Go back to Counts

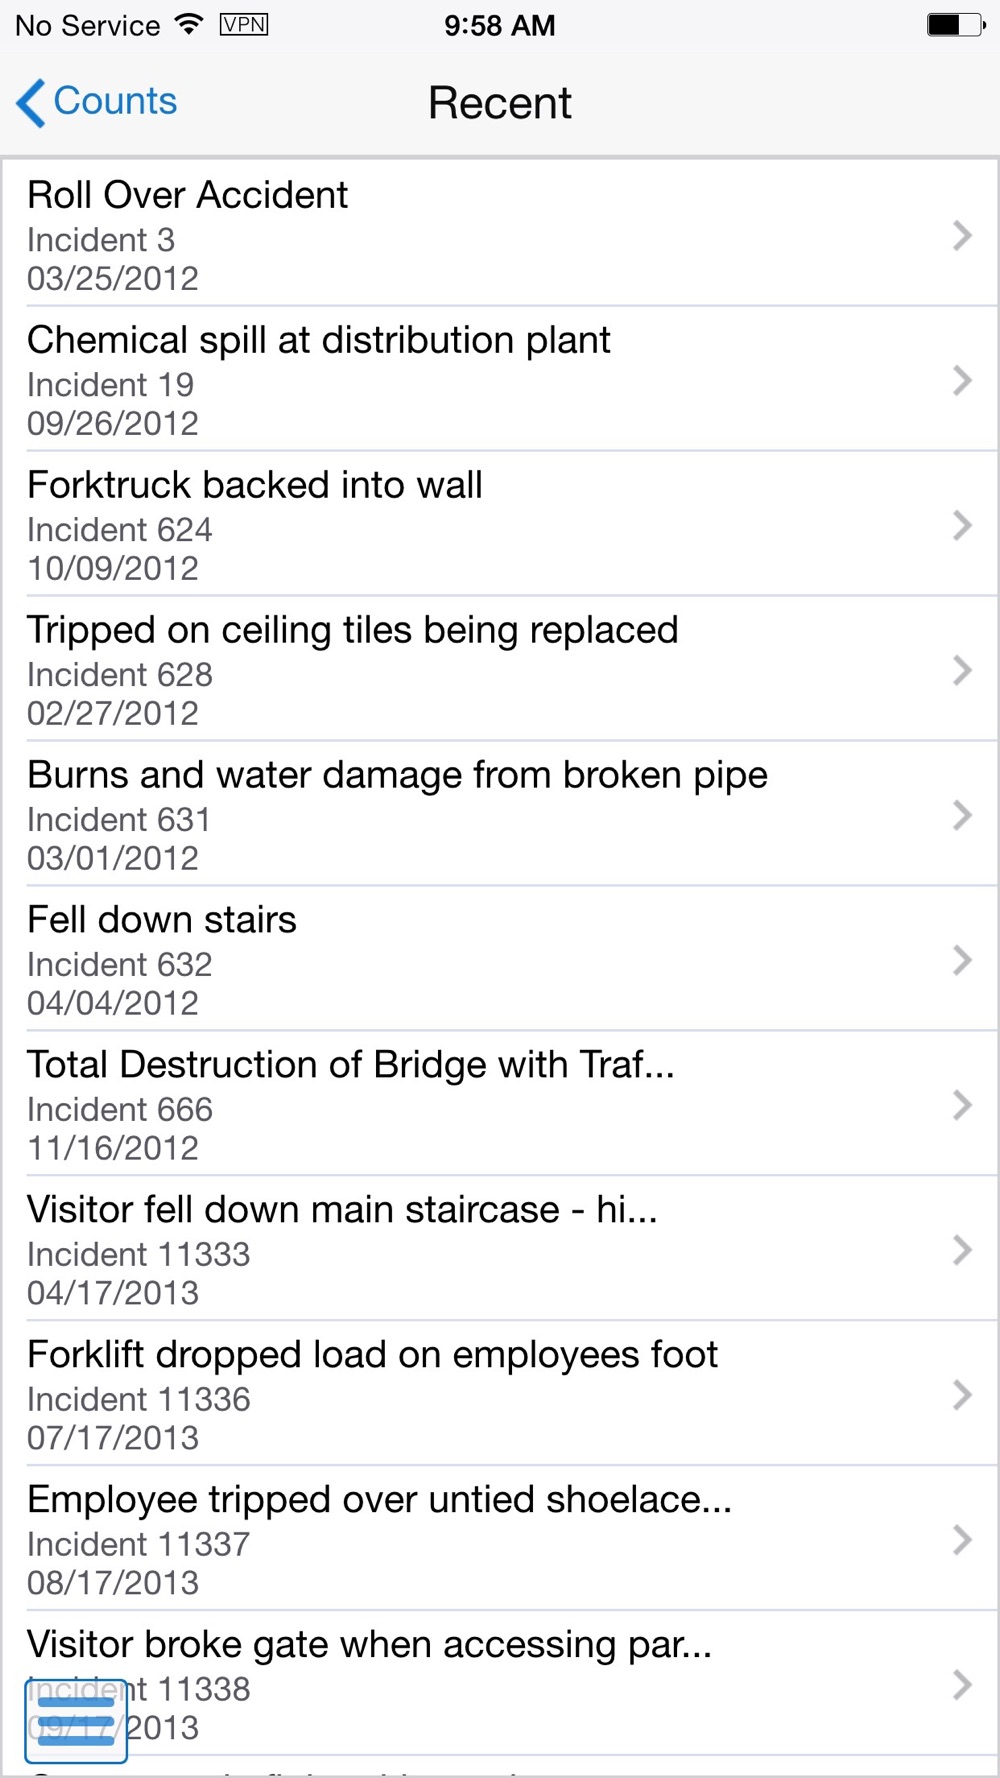(97, 102)
